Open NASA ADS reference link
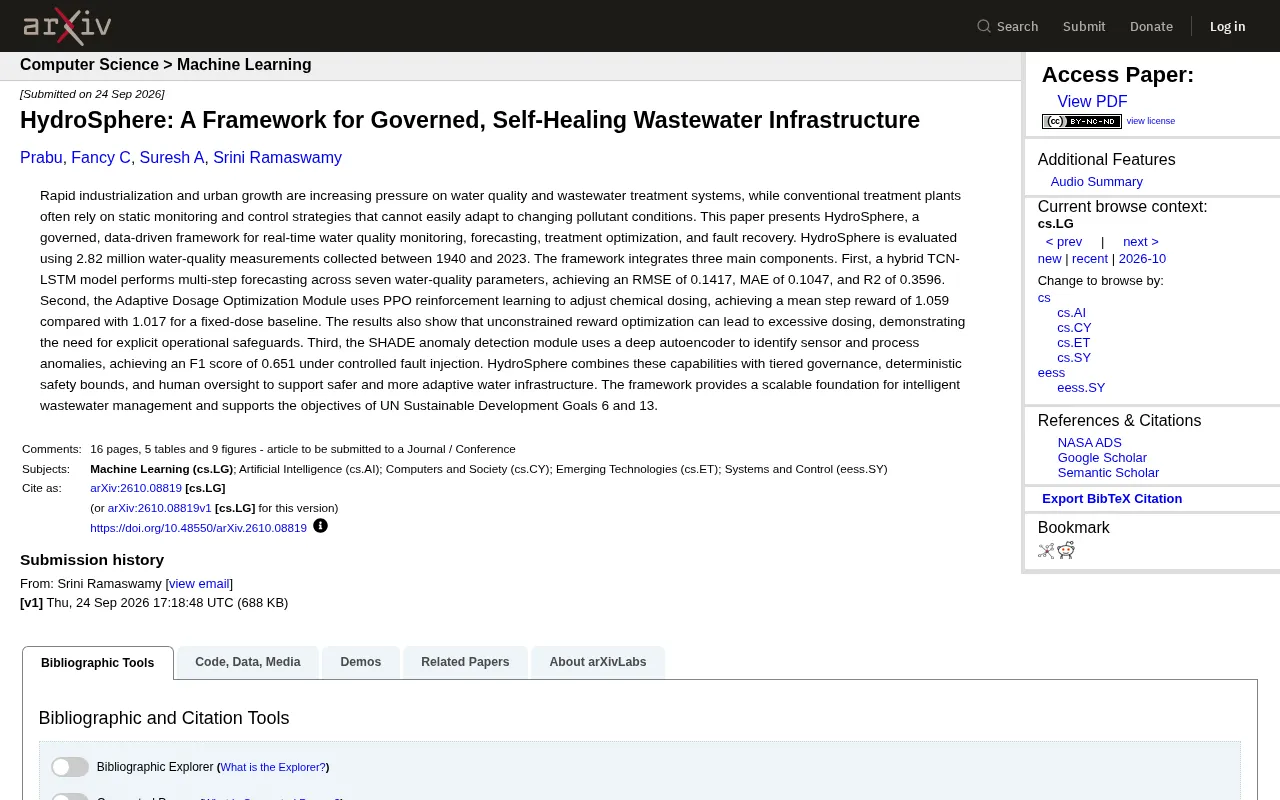 pos(1090,443)
